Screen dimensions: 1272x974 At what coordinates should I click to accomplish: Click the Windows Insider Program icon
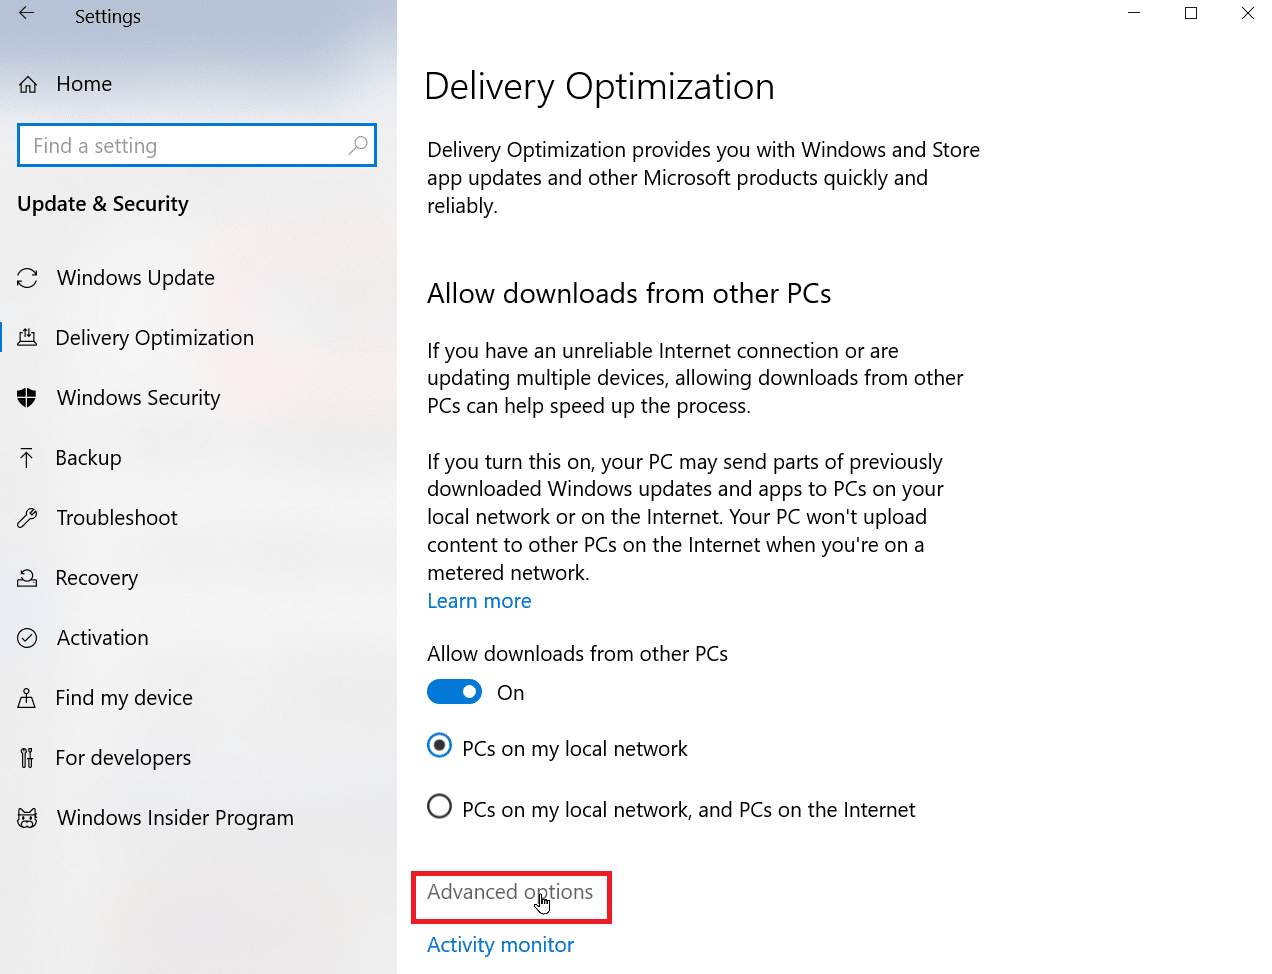coord(28,818)
